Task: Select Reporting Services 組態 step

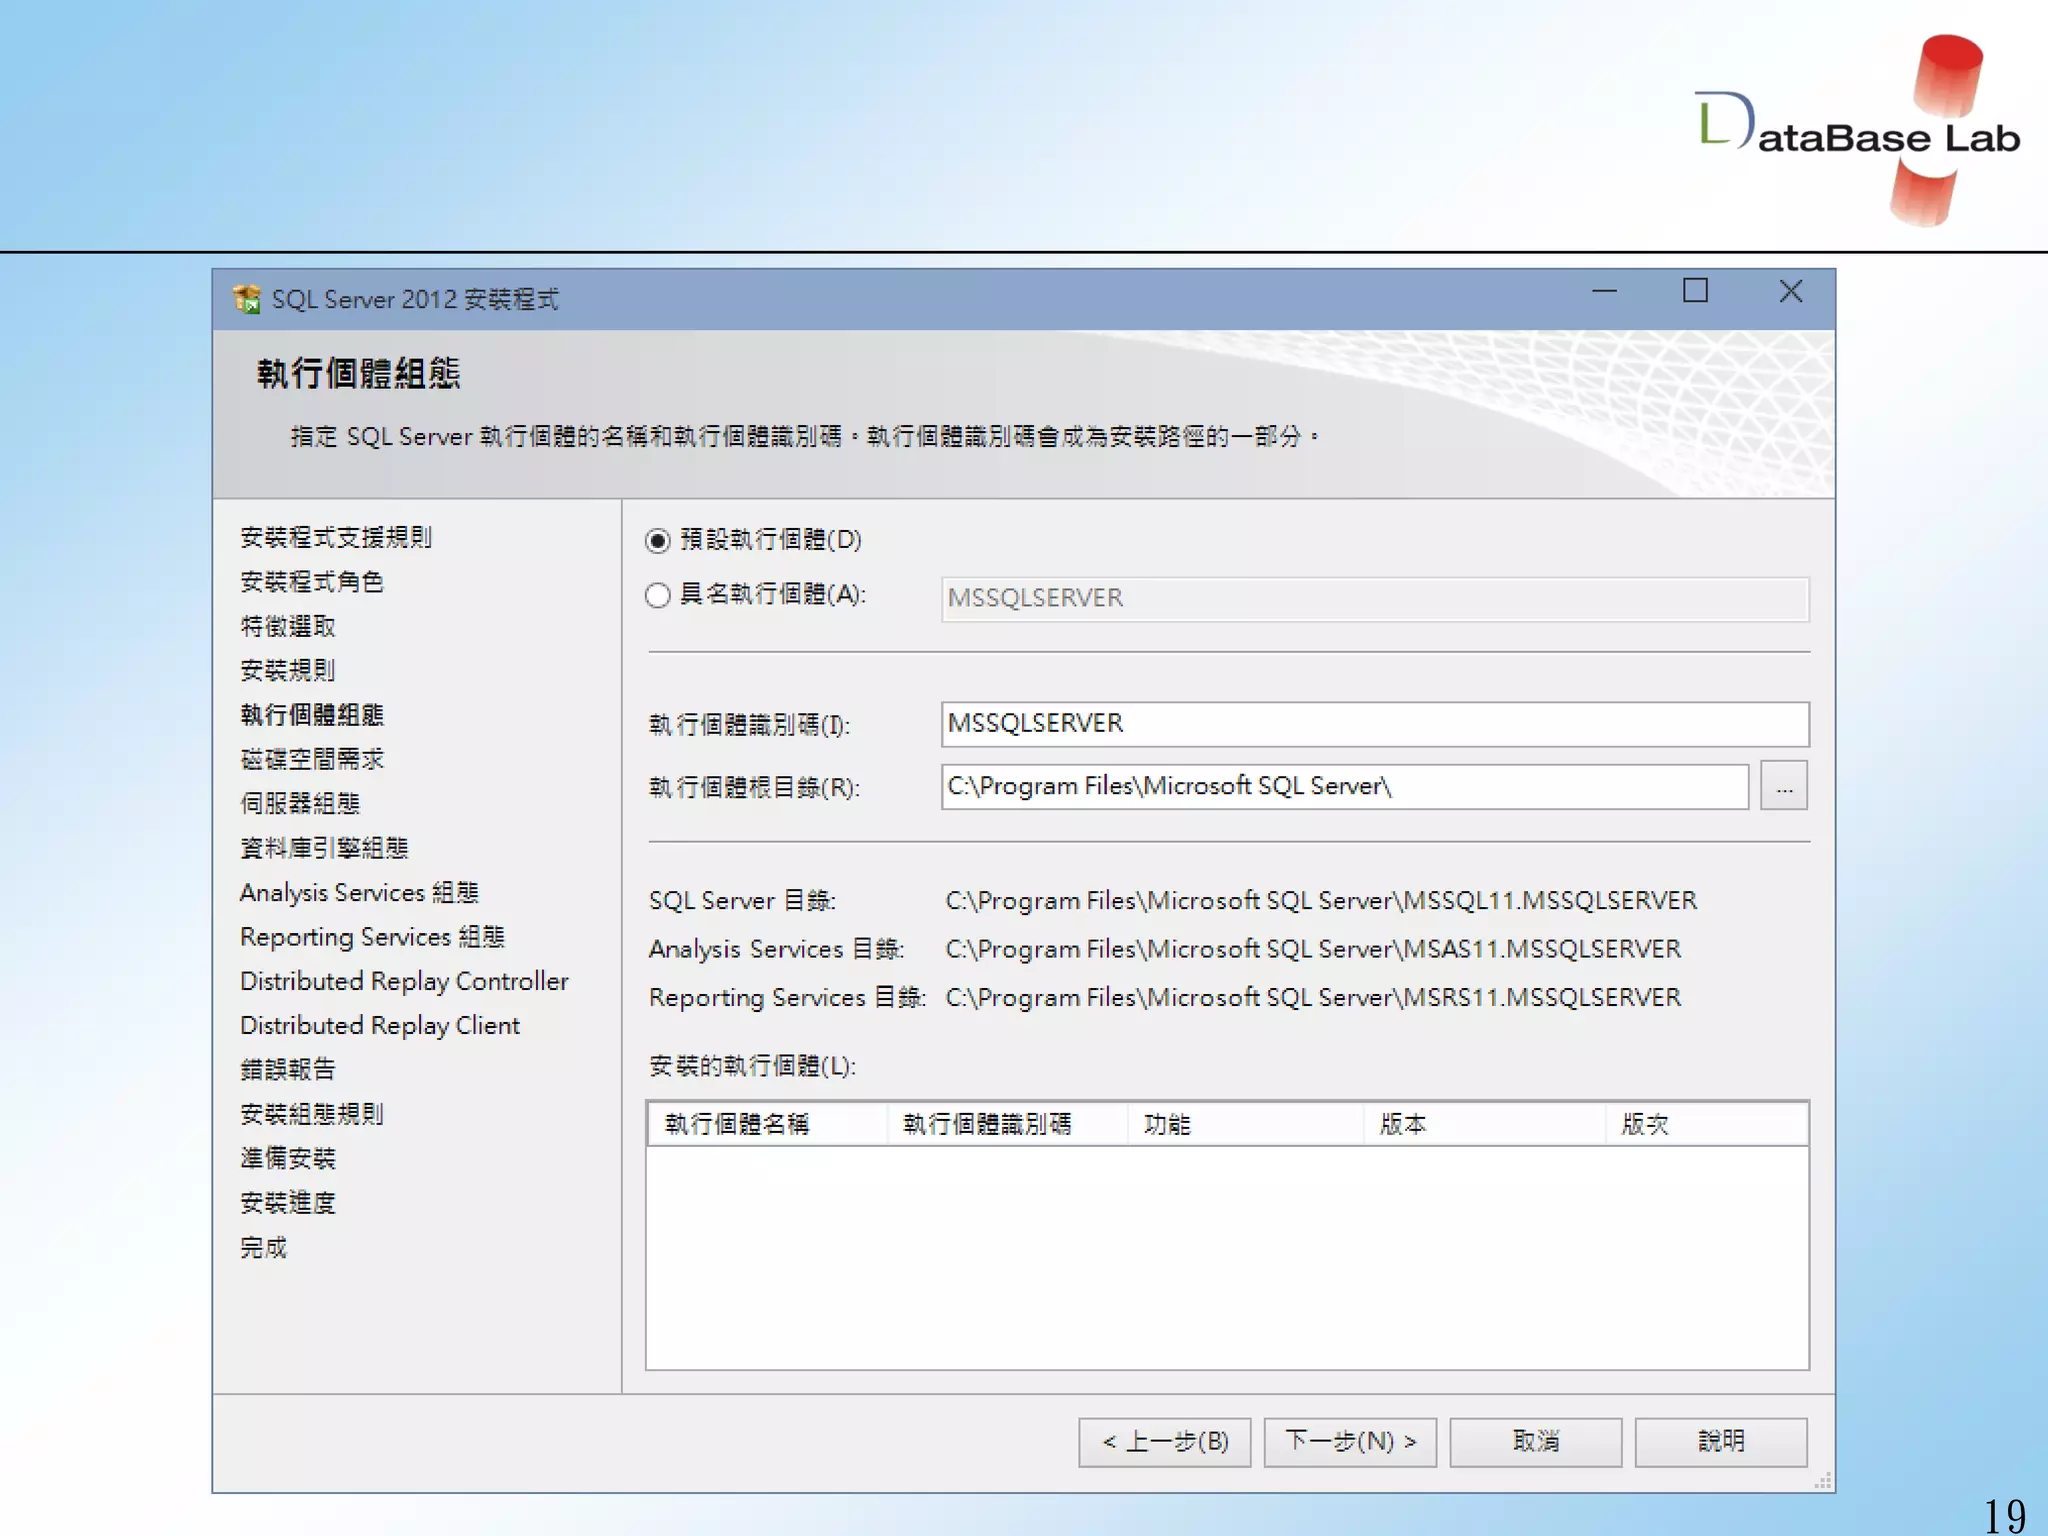Action: tap(373, 937)
